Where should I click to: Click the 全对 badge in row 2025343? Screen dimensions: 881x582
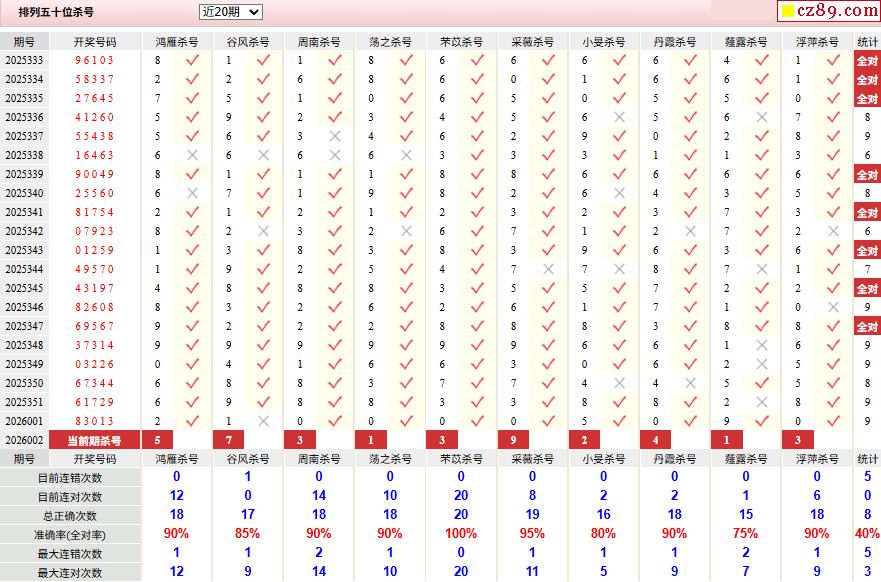(867, 250)
